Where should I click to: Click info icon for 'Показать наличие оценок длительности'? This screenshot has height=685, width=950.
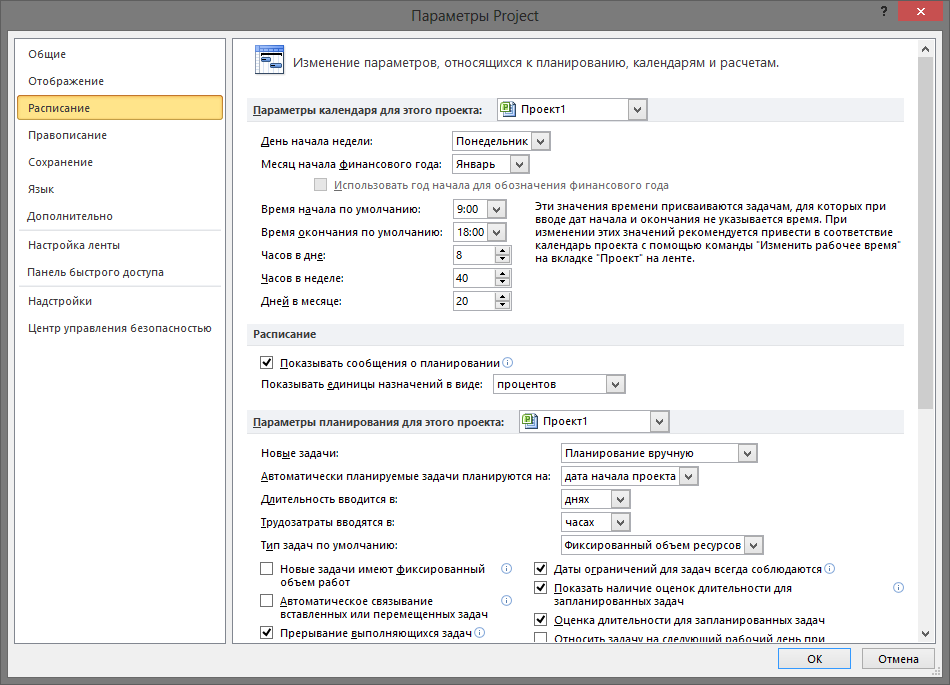pyautogui.click(x=899, y=587)
